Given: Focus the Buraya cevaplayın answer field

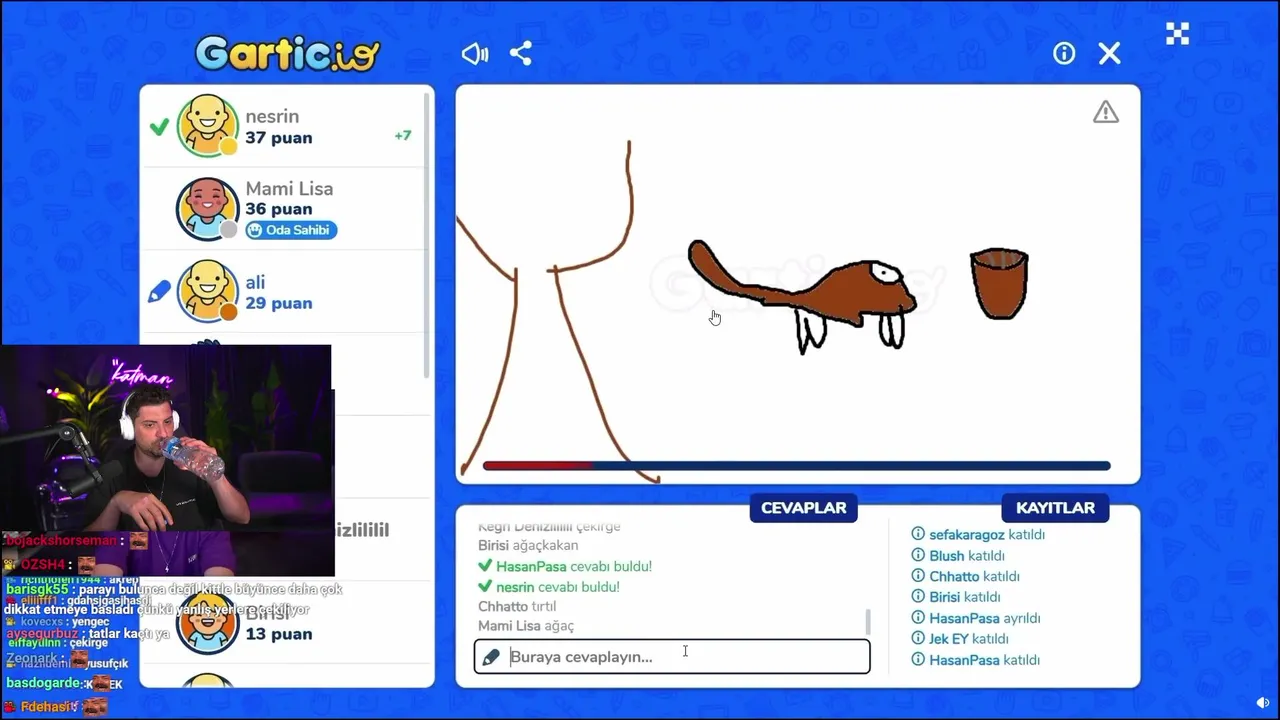Looking at the screenshot, I should coord(672,657).
